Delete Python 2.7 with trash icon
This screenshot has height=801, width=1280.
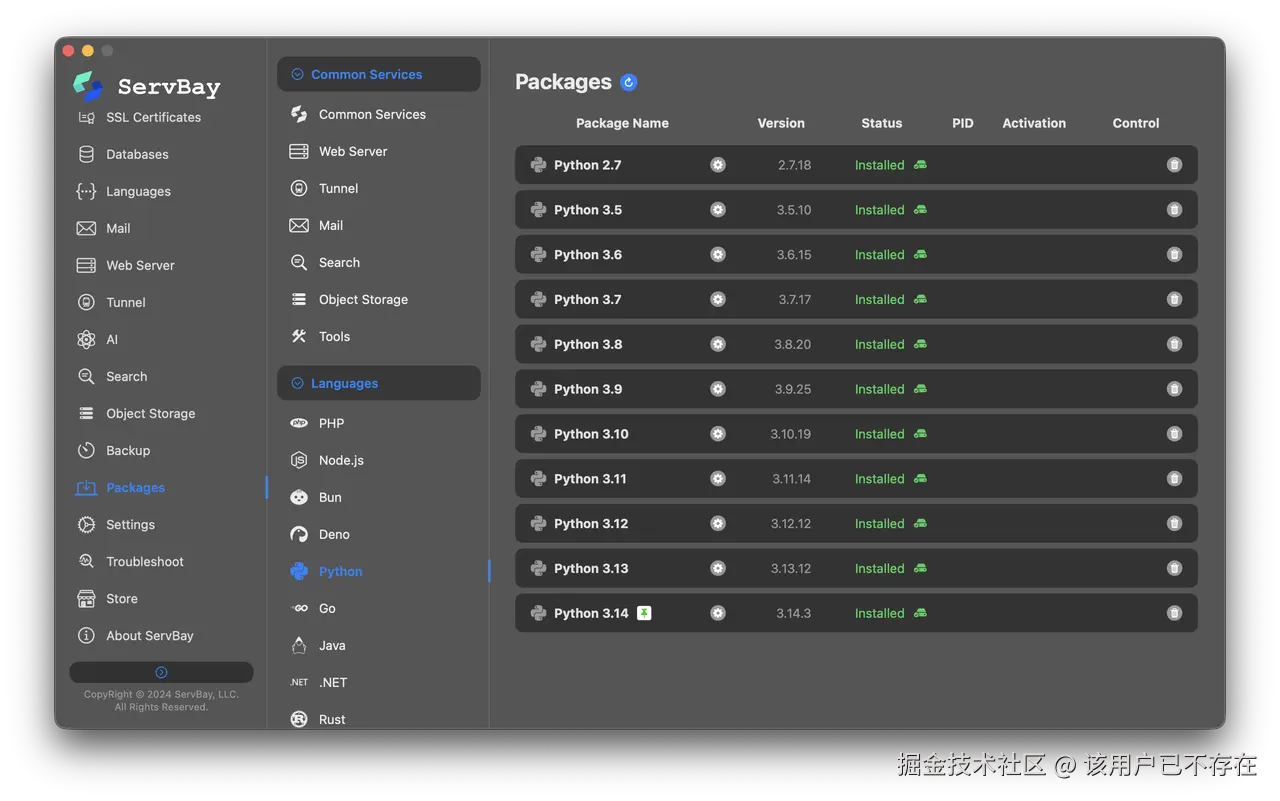click(1174, 165)
